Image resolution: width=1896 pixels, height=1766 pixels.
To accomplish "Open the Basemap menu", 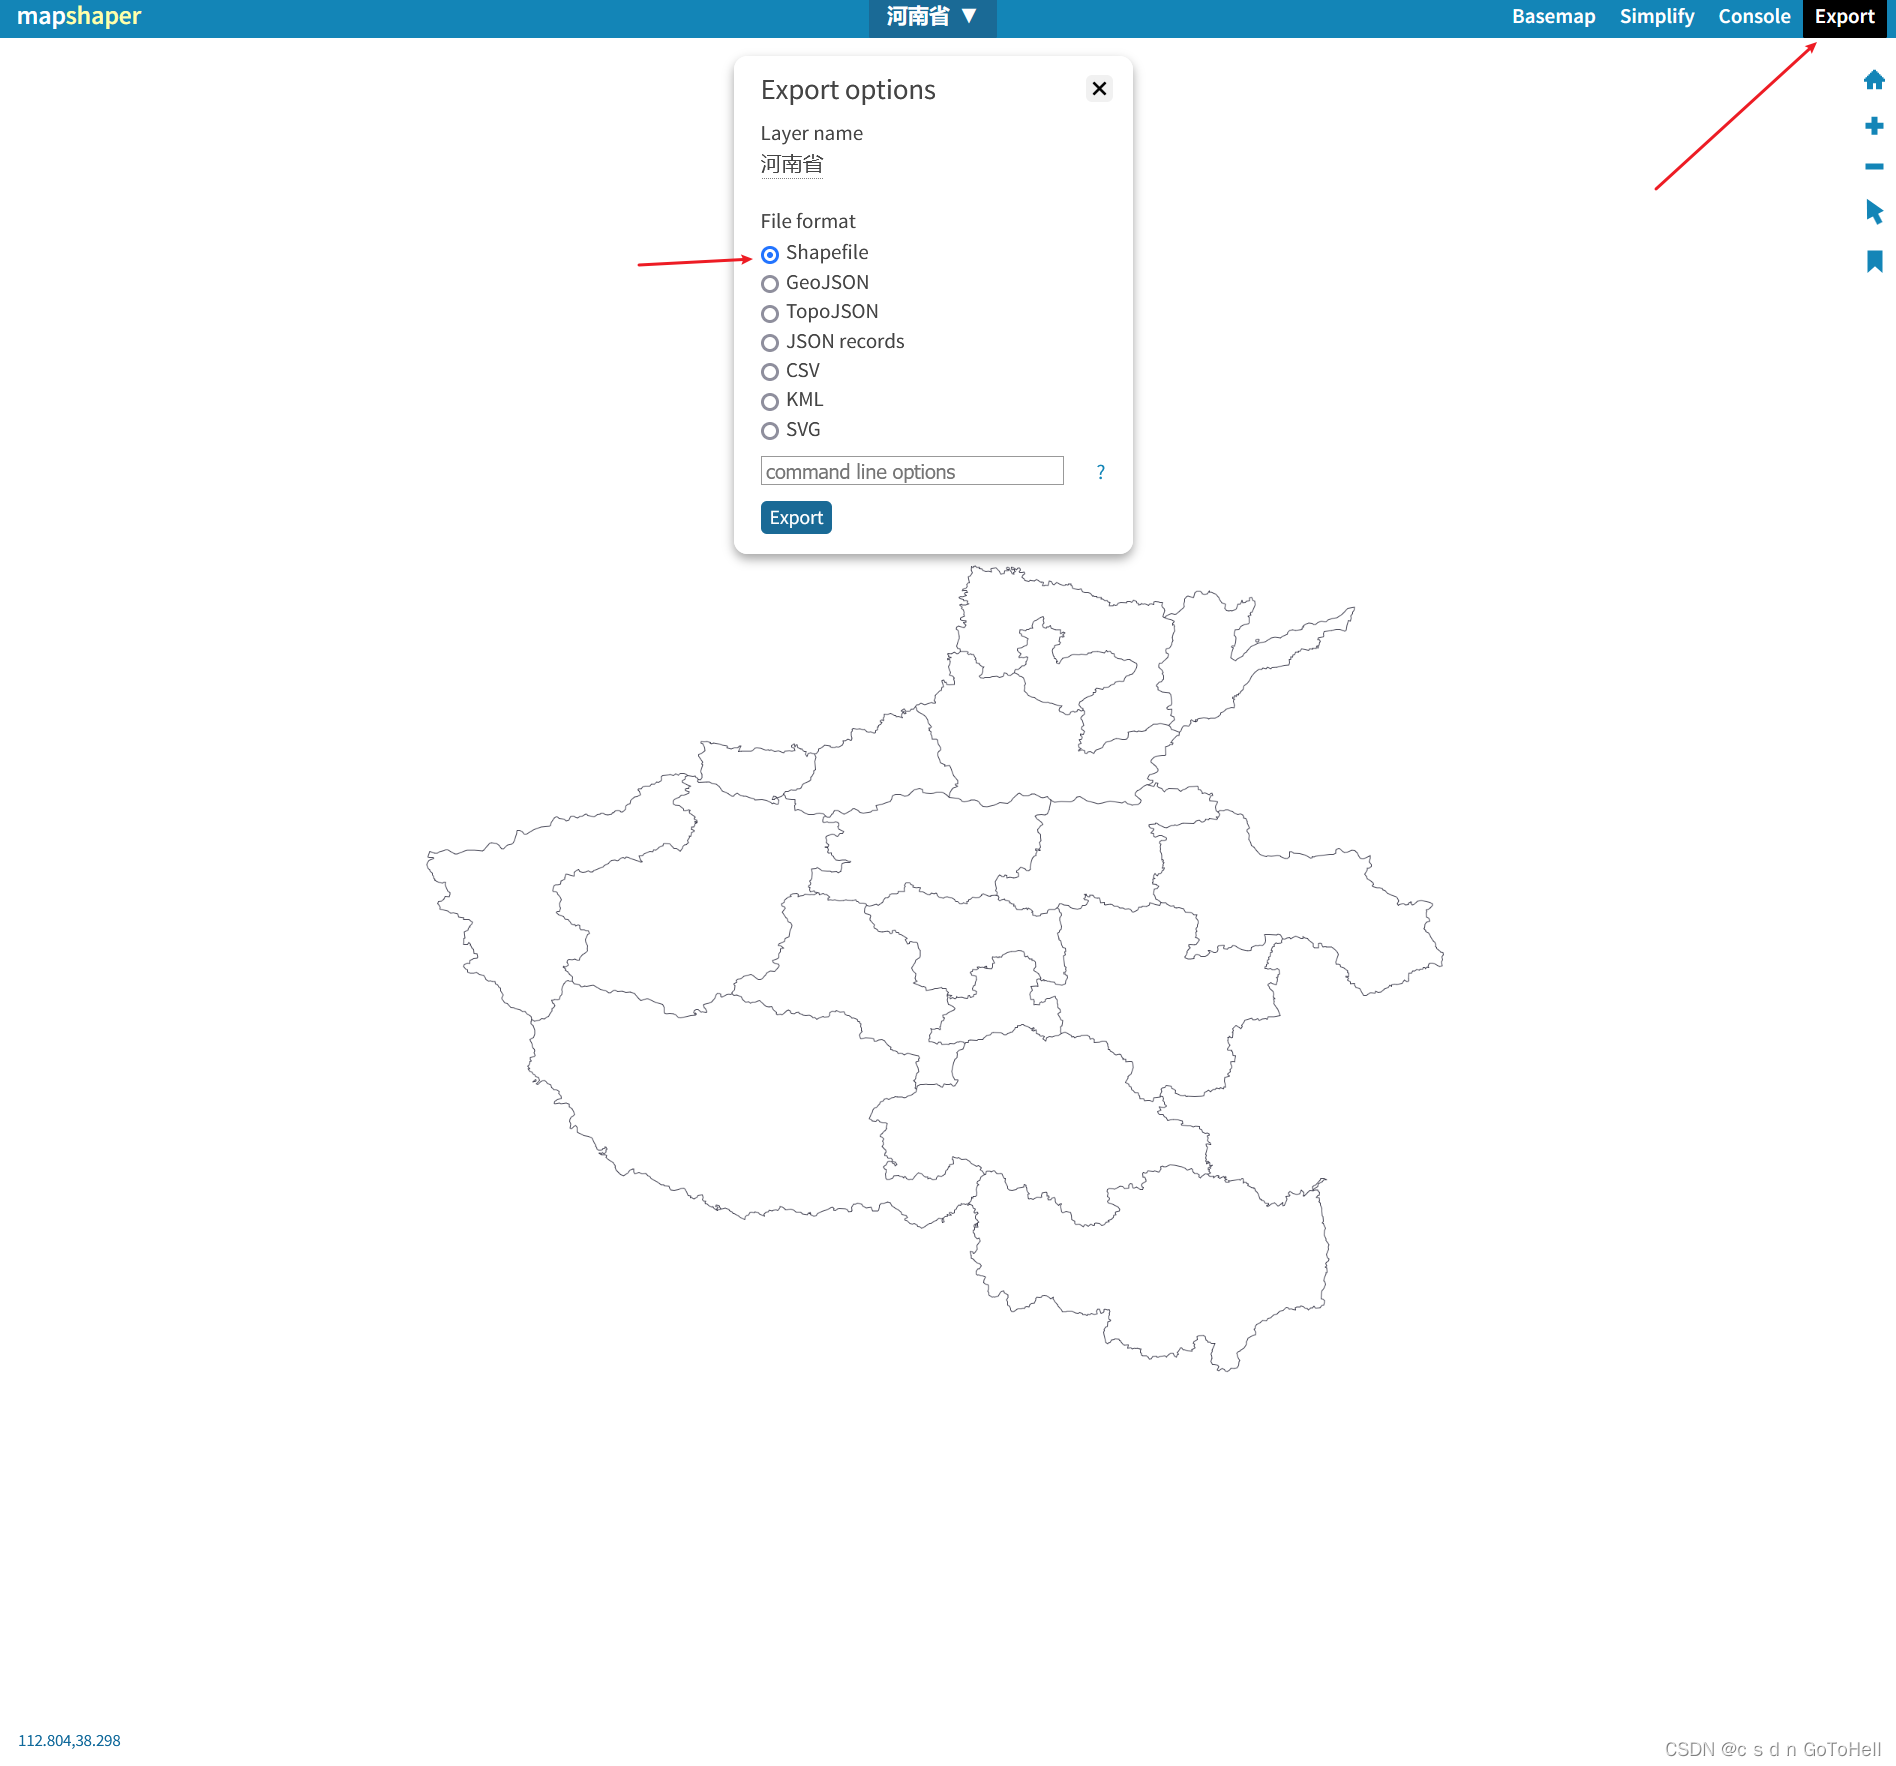I will [1553, 16].
